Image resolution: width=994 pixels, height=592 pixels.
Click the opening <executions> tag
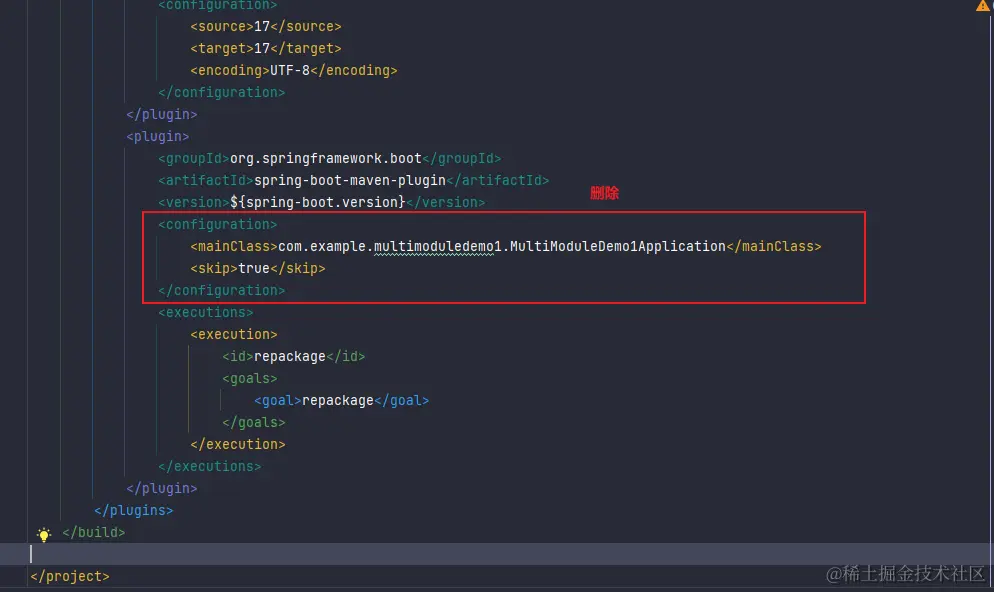205,312
